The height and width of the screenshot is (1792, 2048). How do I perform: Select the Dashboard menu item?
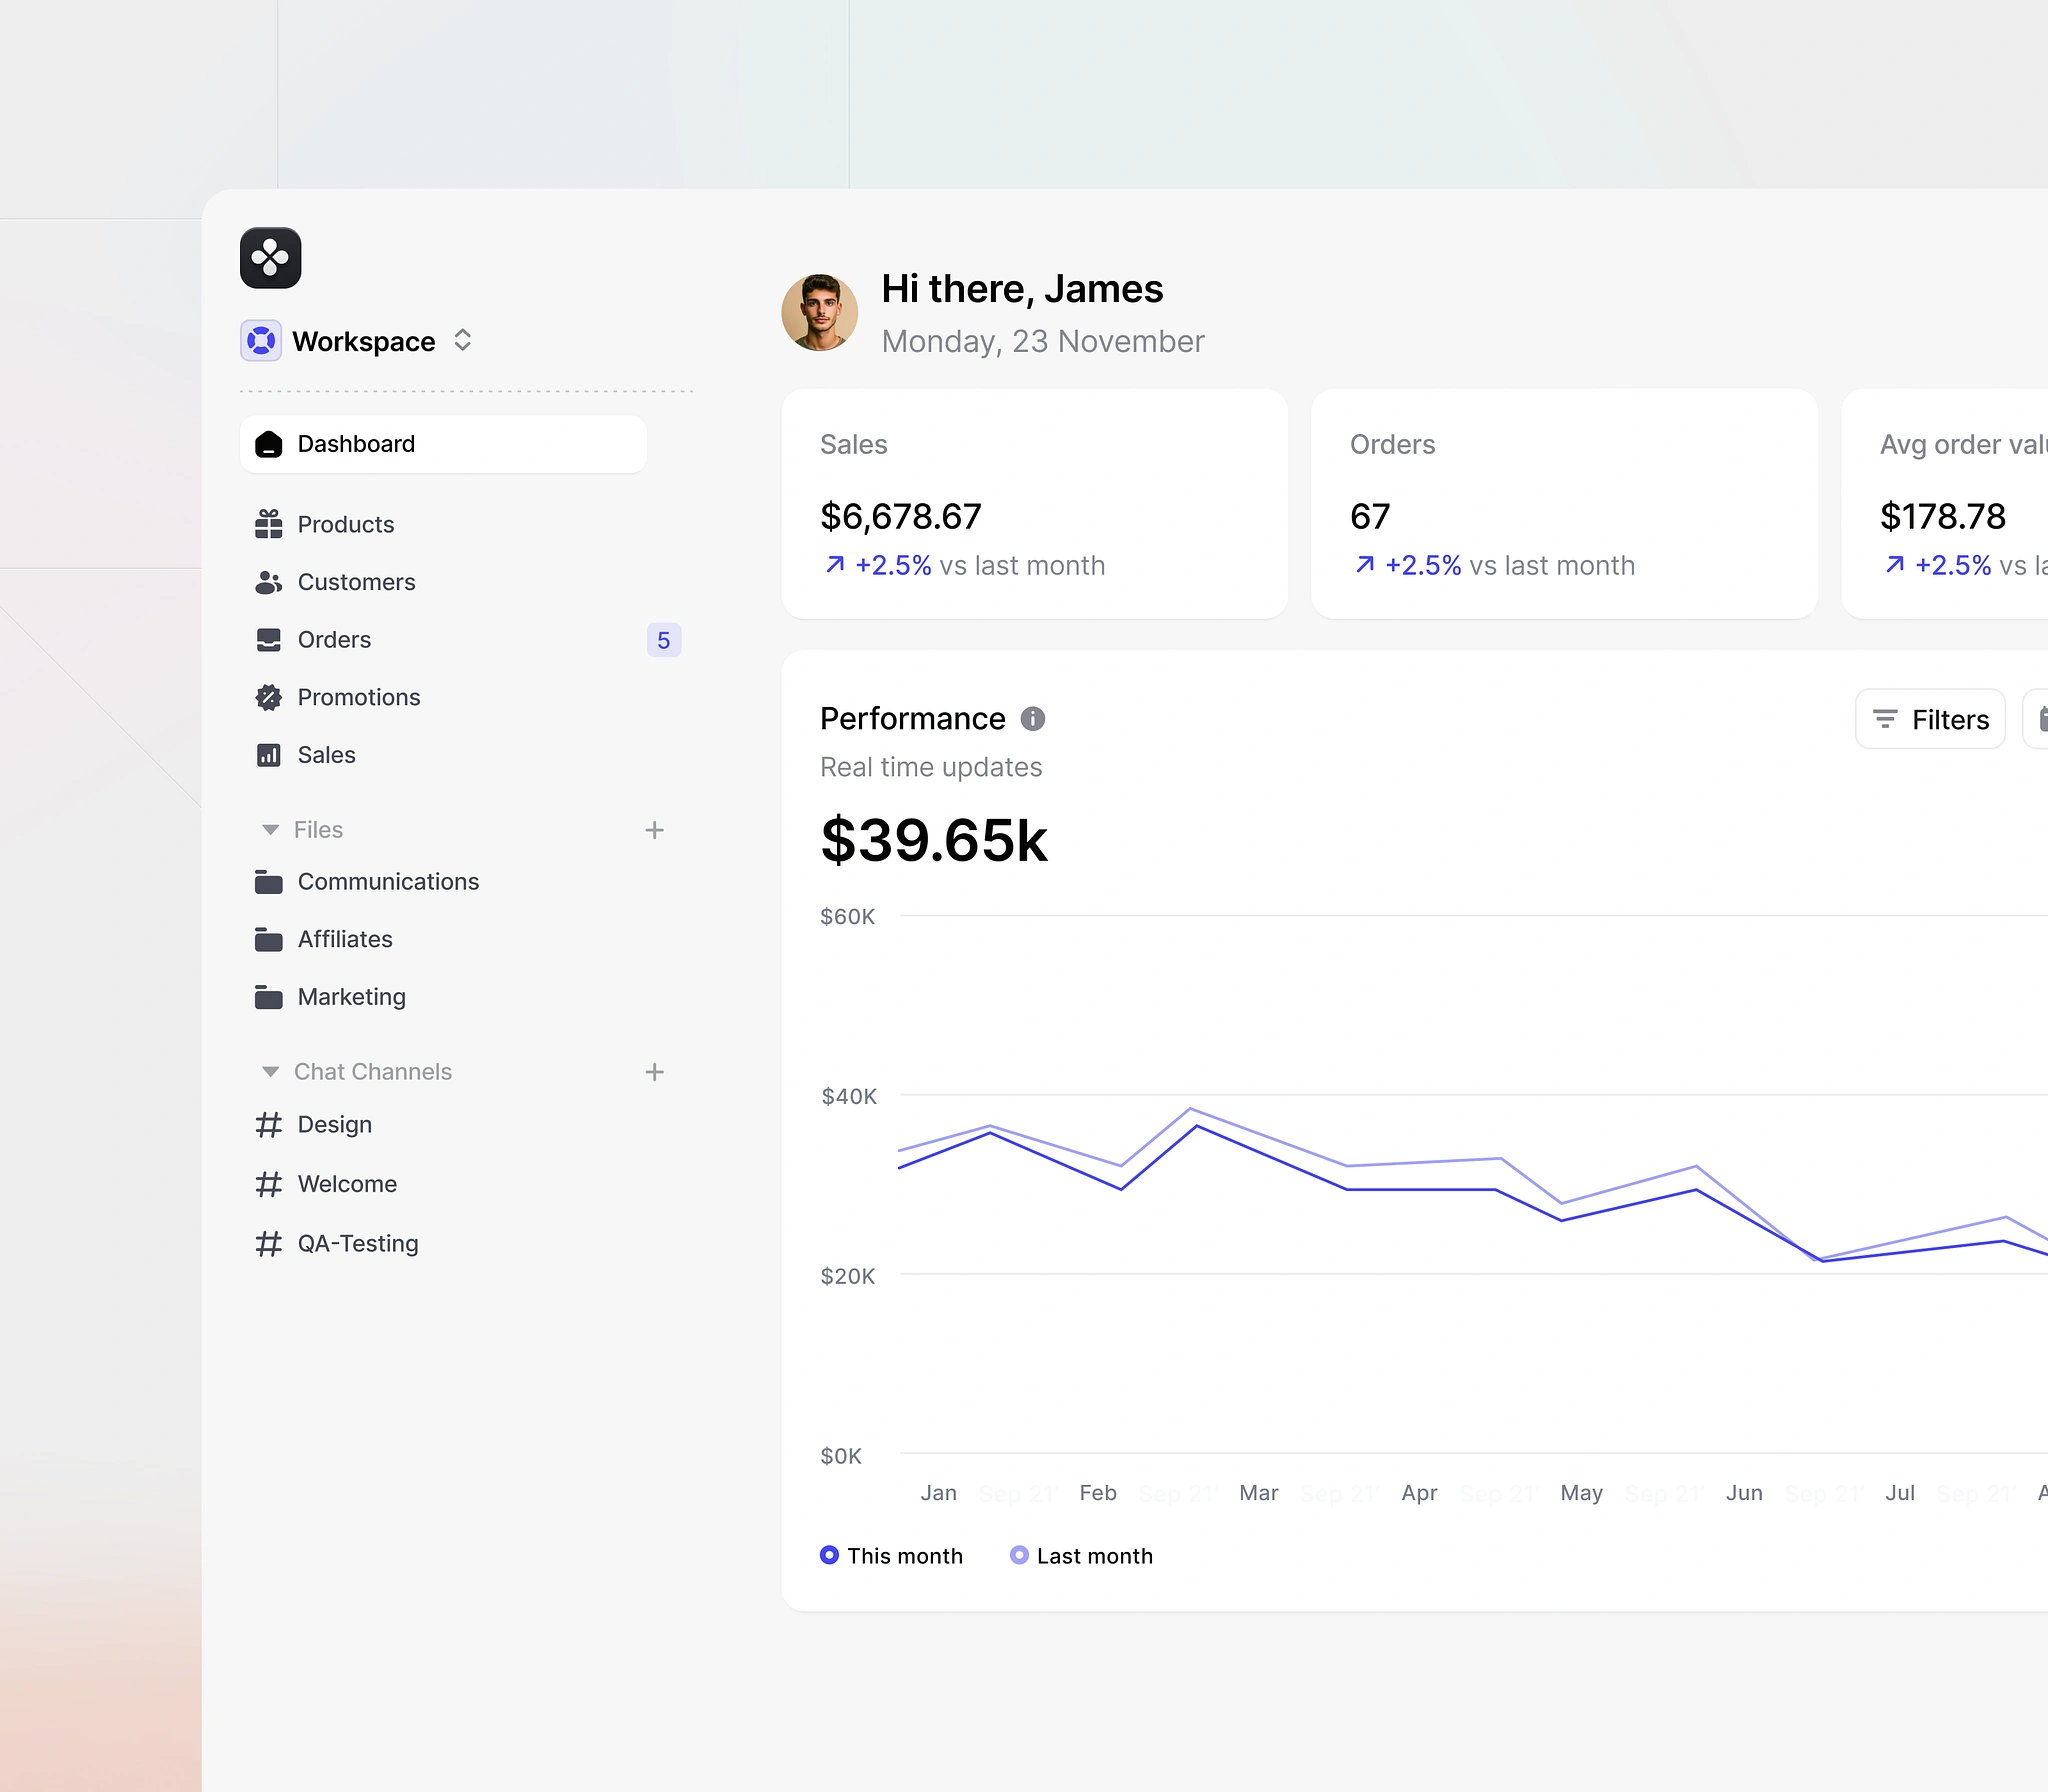443,444
